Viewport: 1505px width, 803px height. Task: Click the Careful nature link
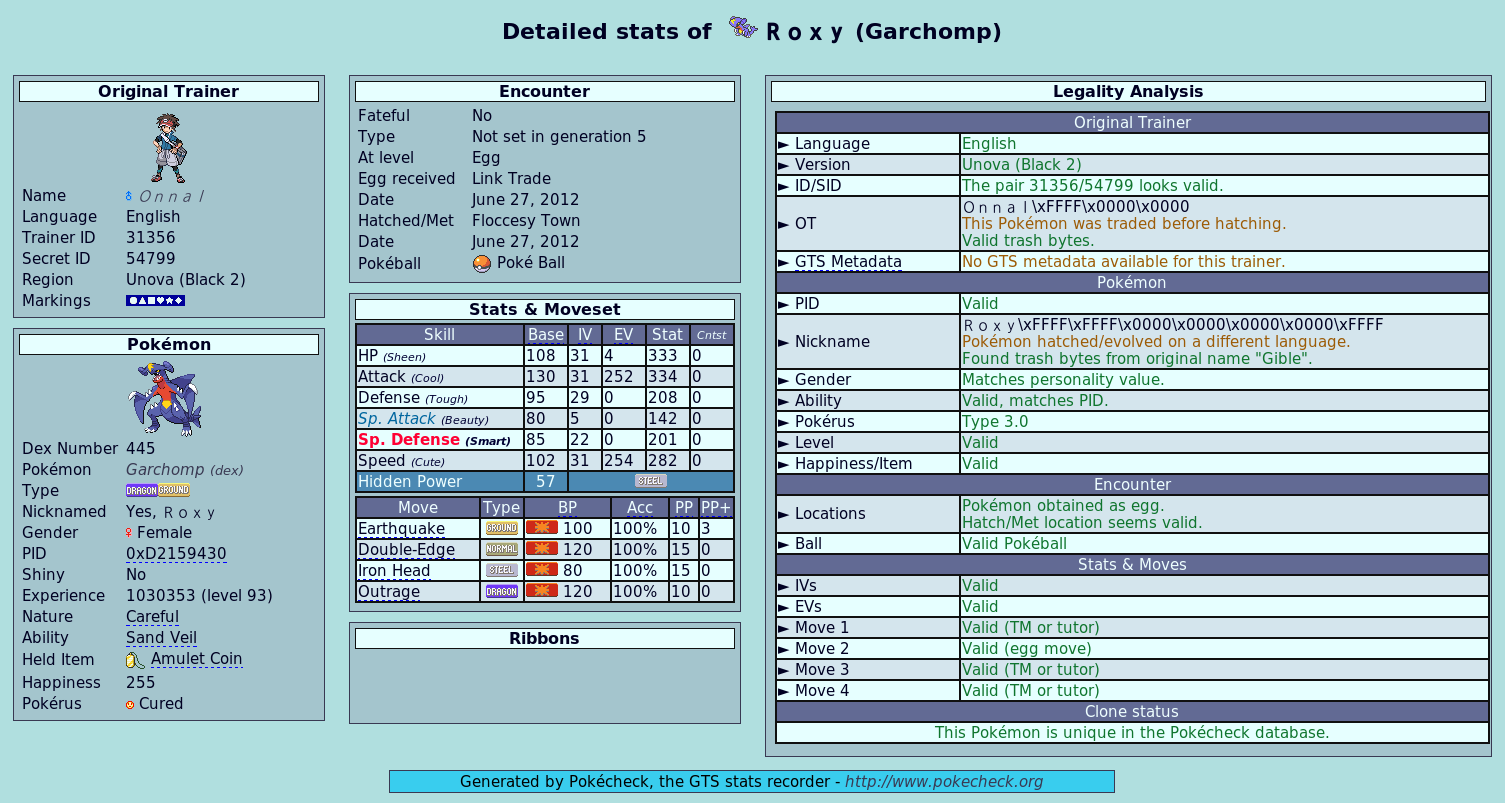[x=152, y=617]
